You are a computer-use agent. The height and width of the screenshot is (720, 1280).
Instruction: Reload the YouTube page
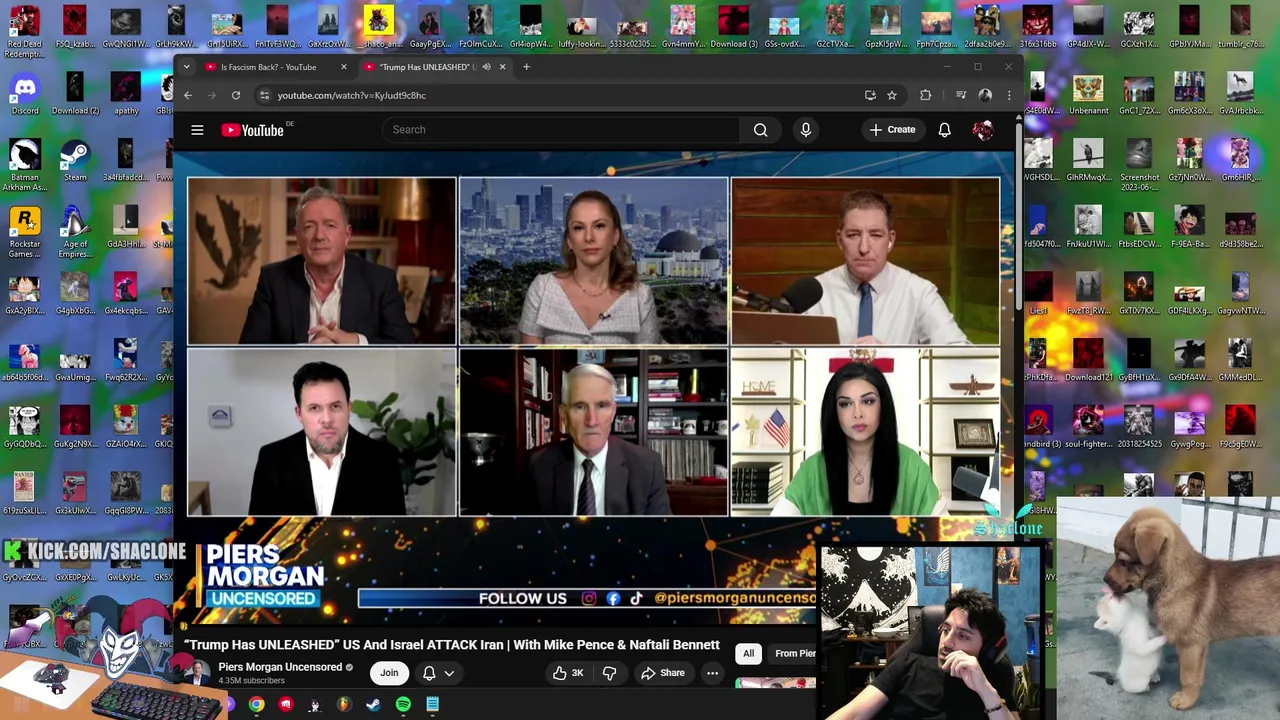pos(236,95)
